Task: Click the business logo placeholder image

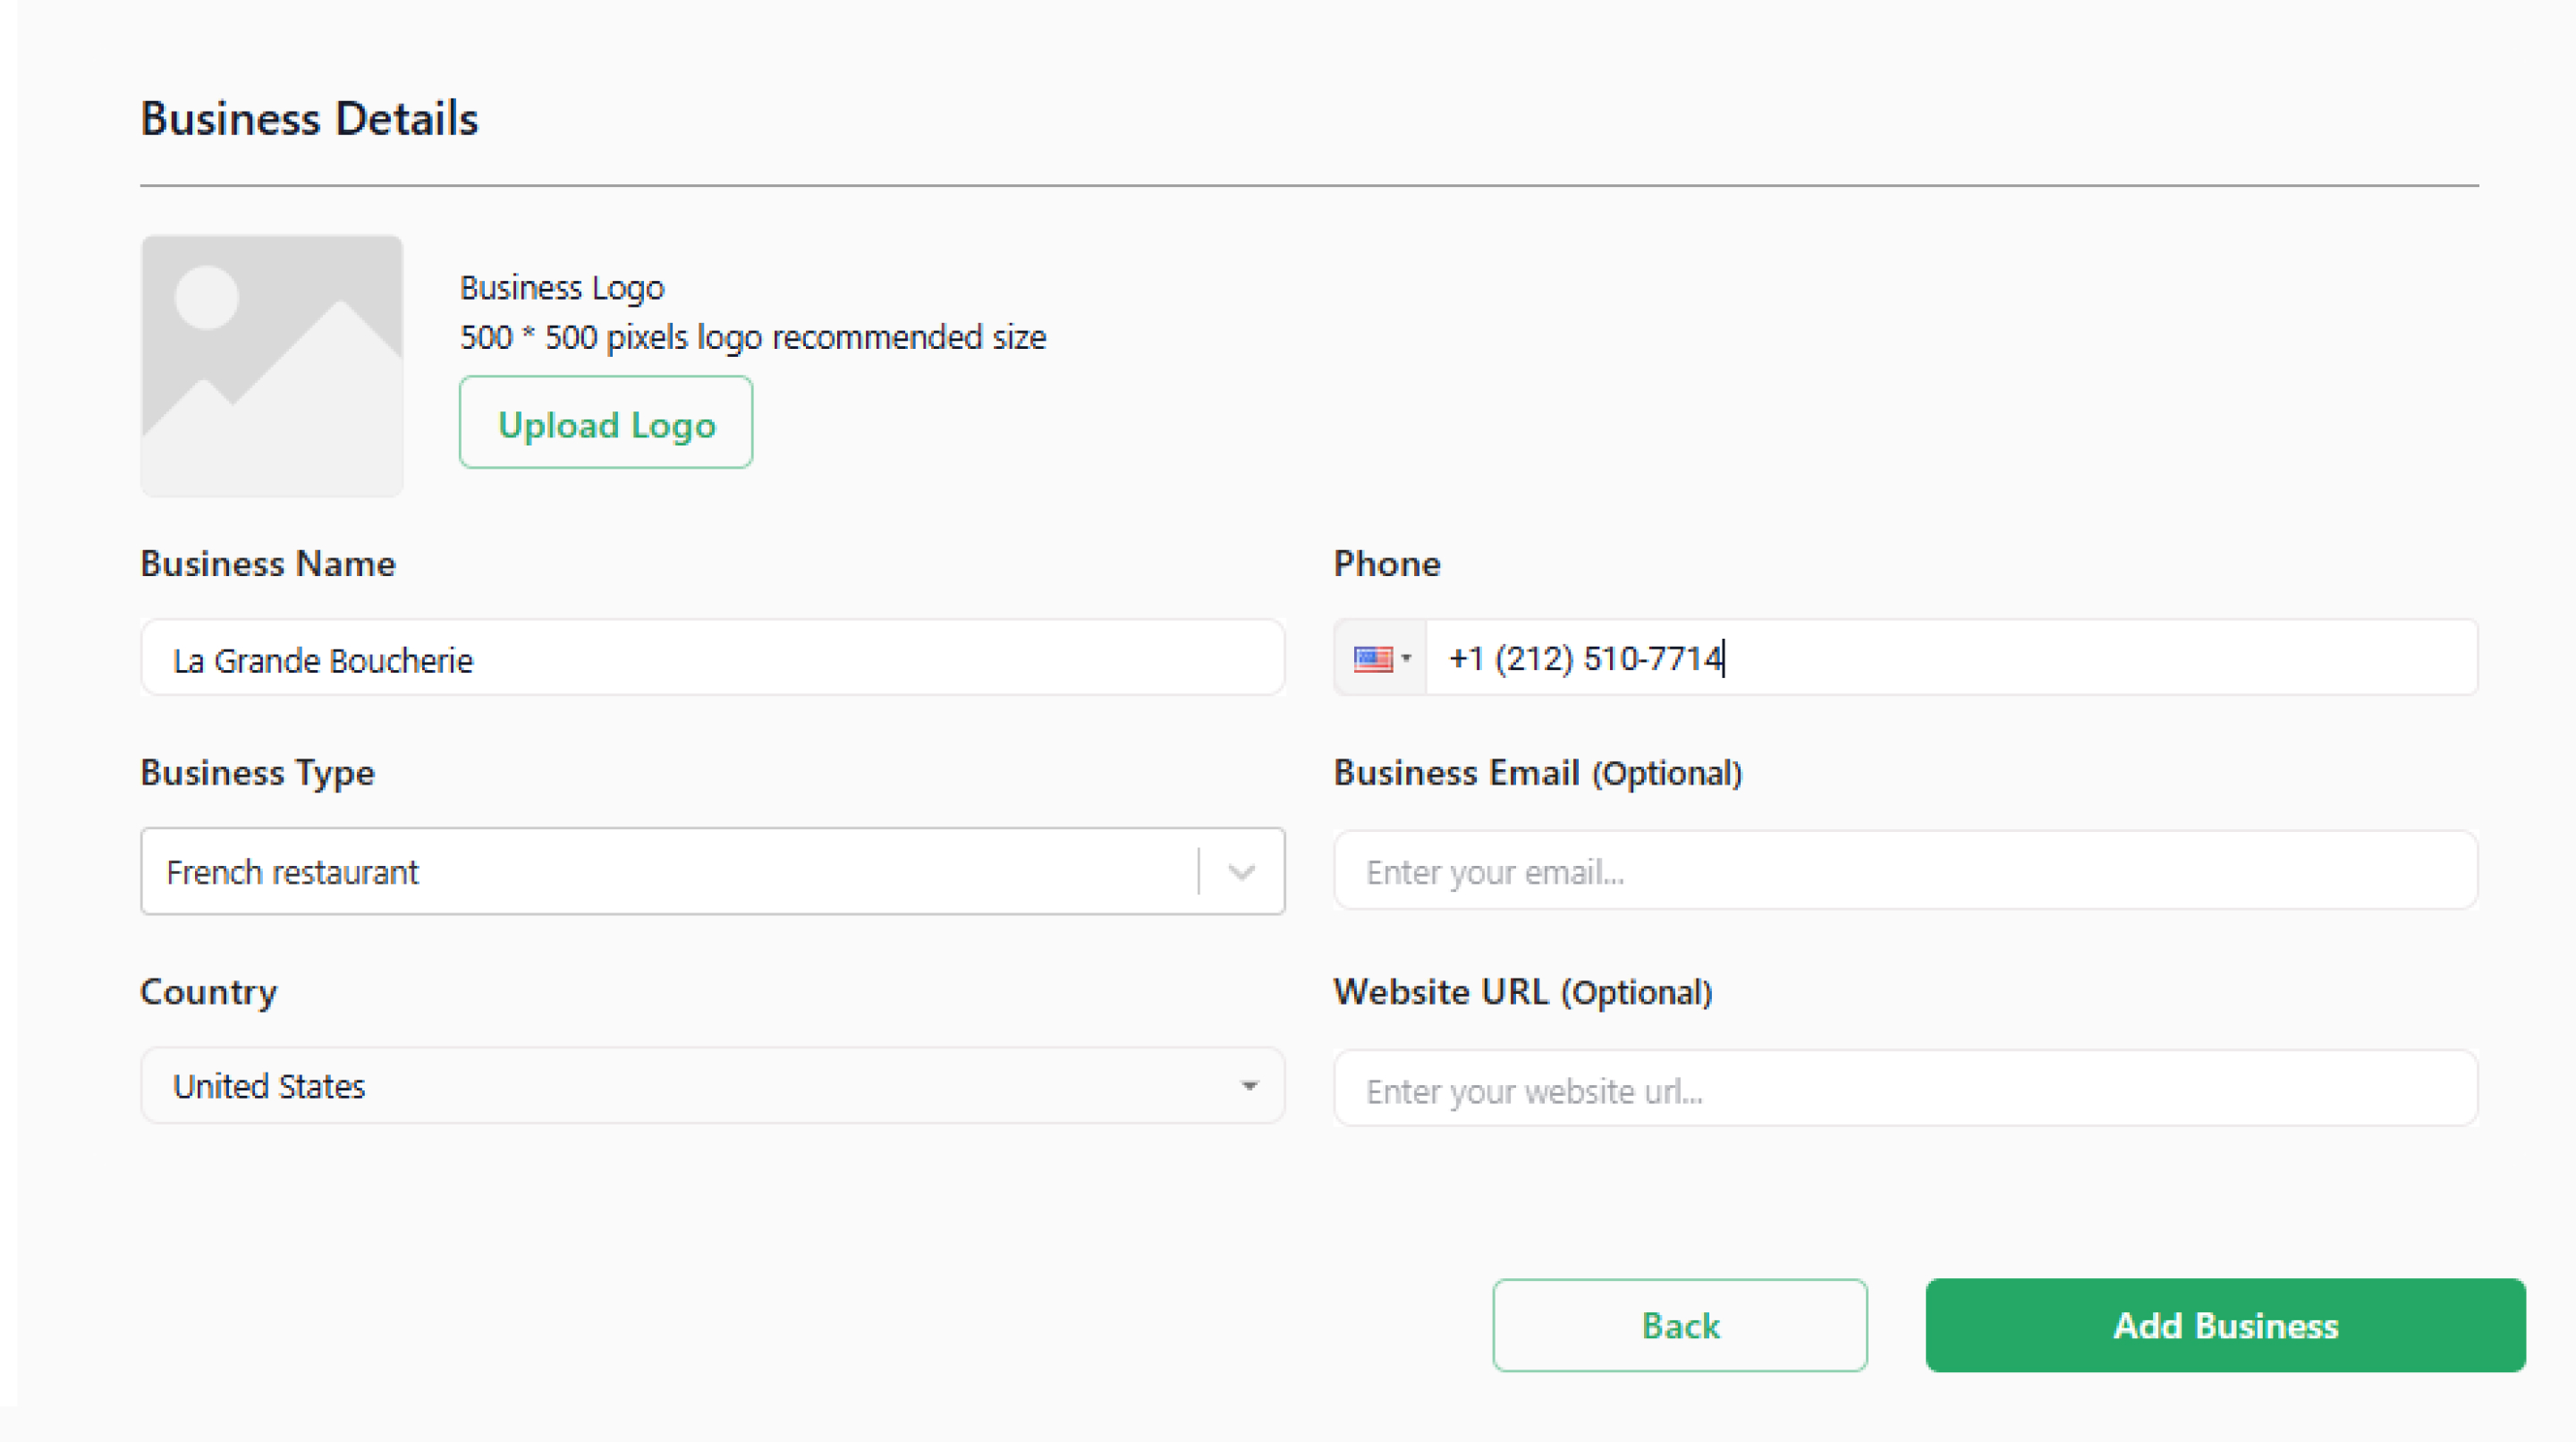Action: click(x=272, y=365)
